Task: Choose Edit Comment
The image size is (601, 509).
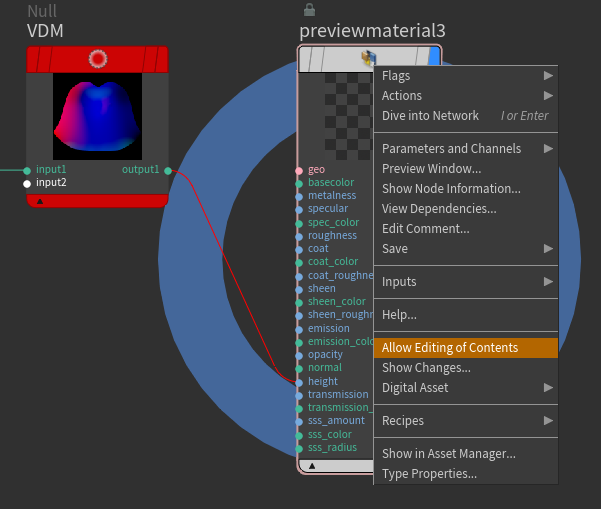Action: (x=466, y=228)
